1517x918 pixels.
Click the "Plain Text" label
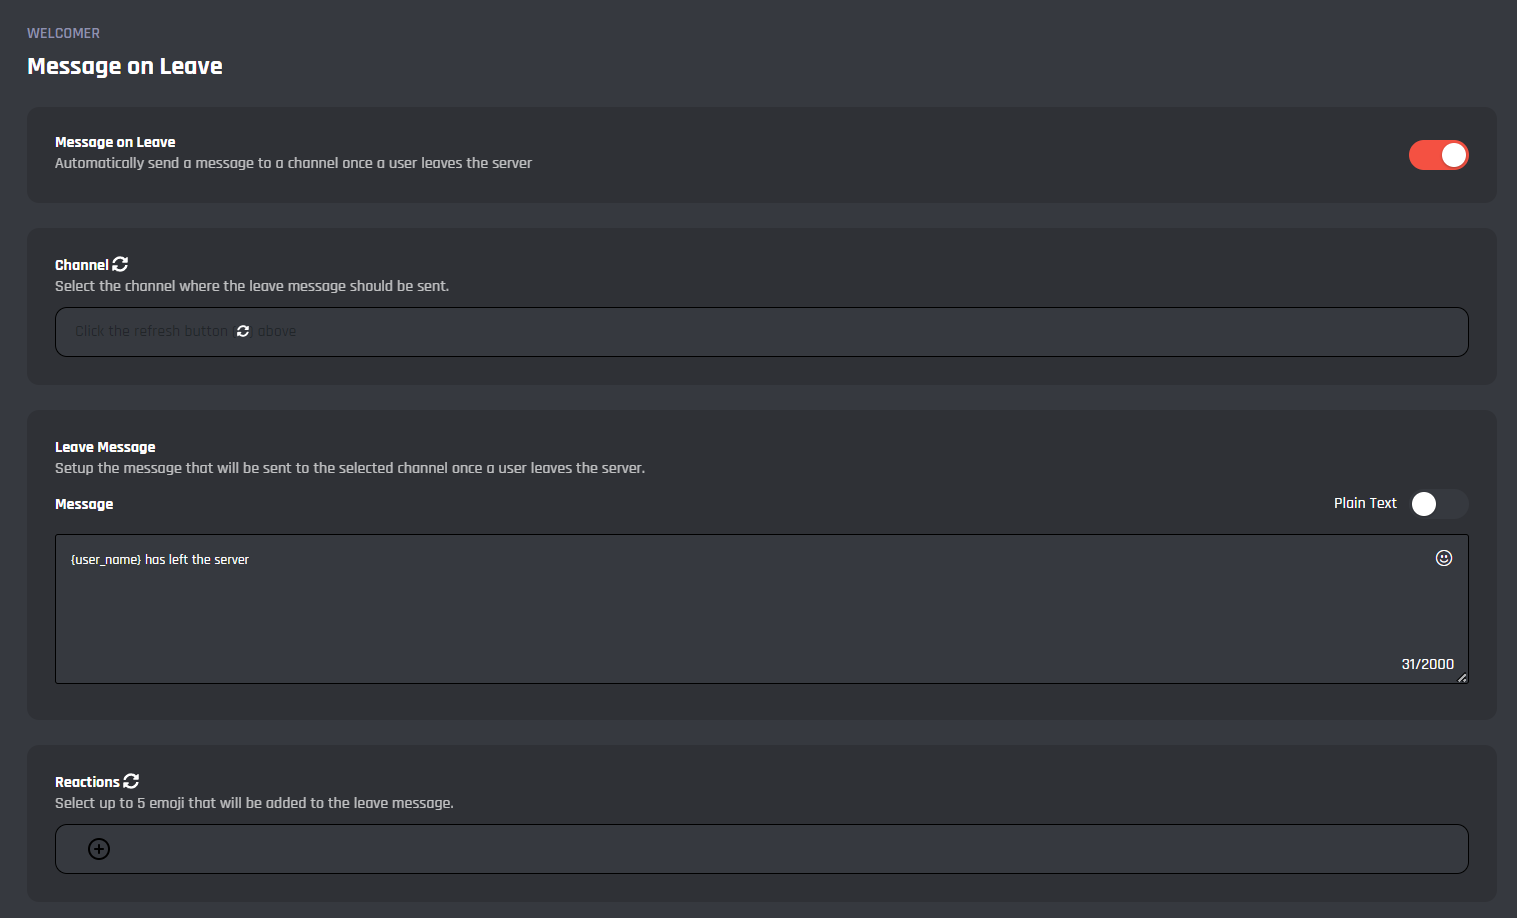click(1364, 503)
